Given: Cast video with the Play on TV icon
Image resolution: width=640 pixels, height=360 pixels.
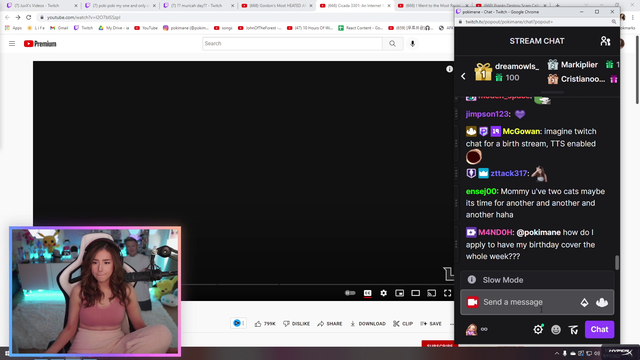Looking at the screenshot, I should click(431, 293).
